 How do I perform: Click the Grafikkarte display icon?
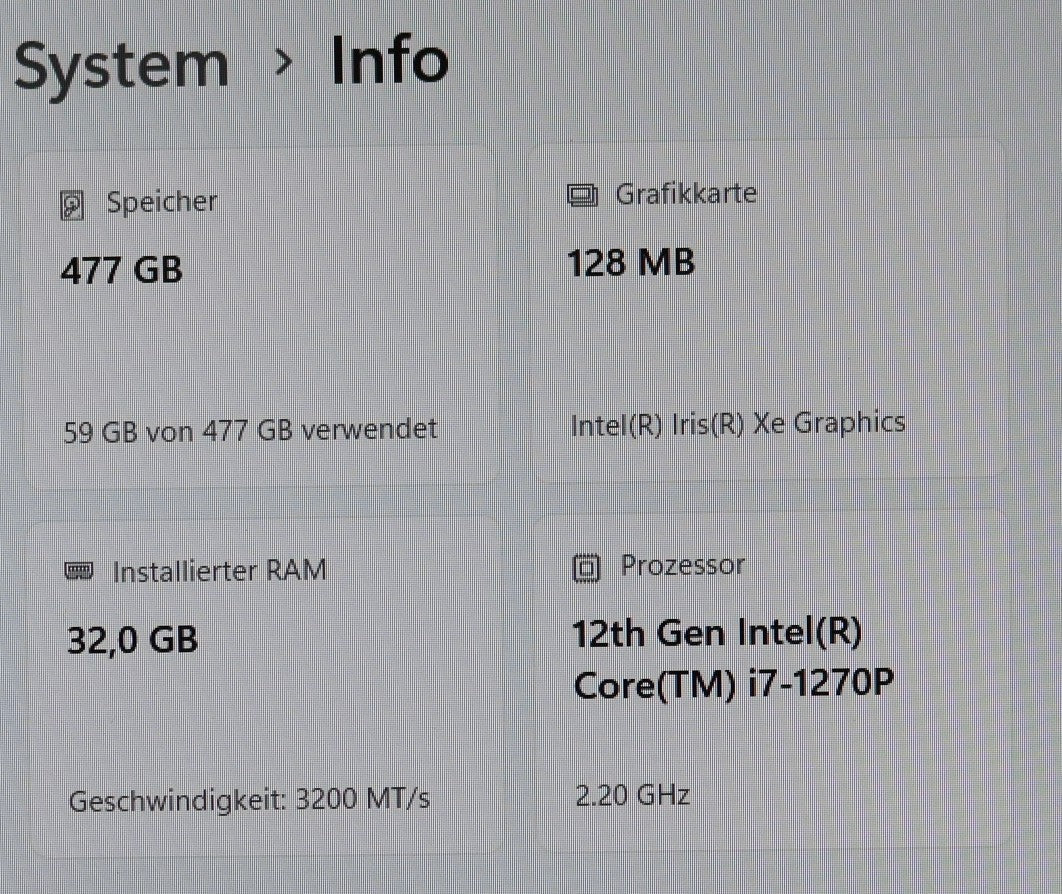(581, 195)
